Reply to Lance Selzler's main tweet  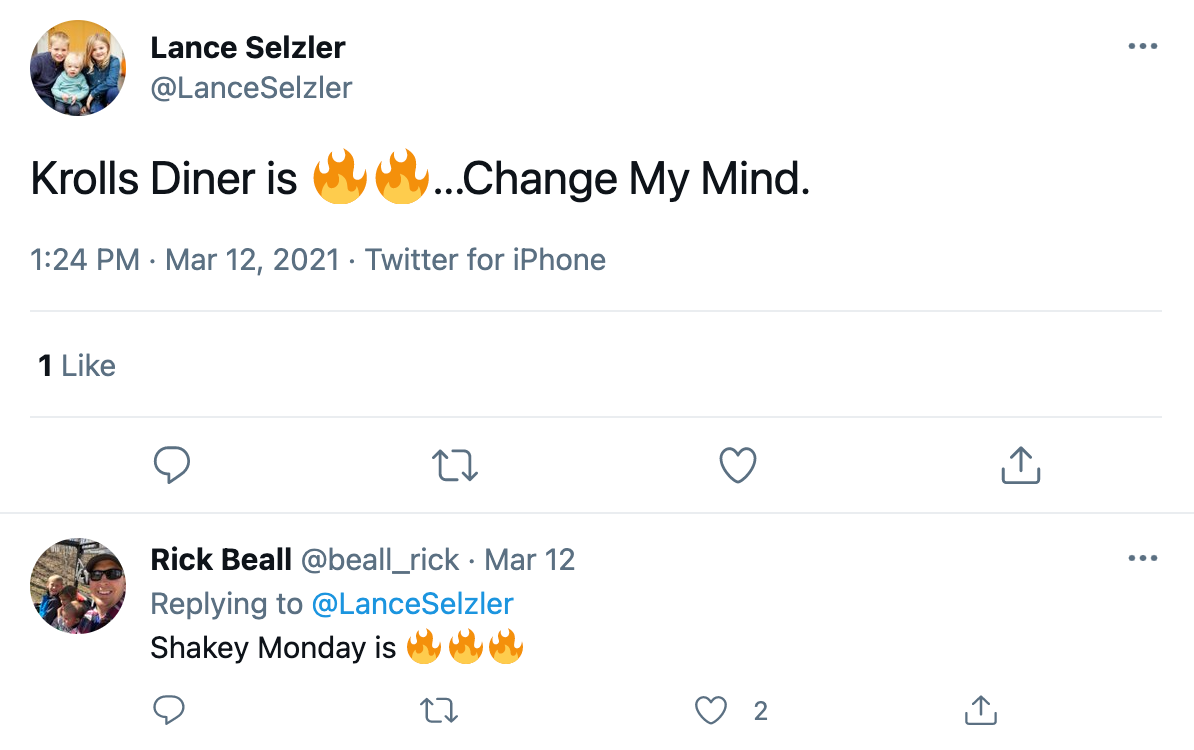coord(172,465)
